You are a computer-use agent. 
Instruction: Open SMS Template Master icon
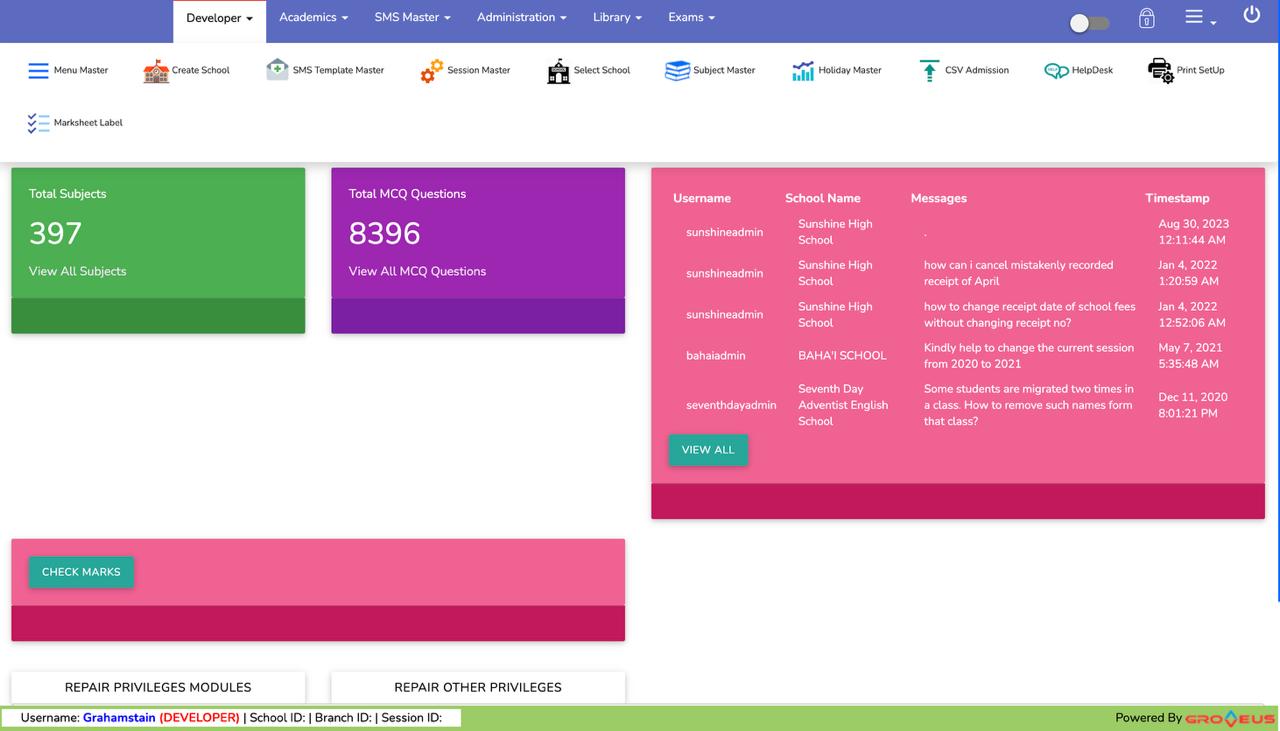click(277, 70)
